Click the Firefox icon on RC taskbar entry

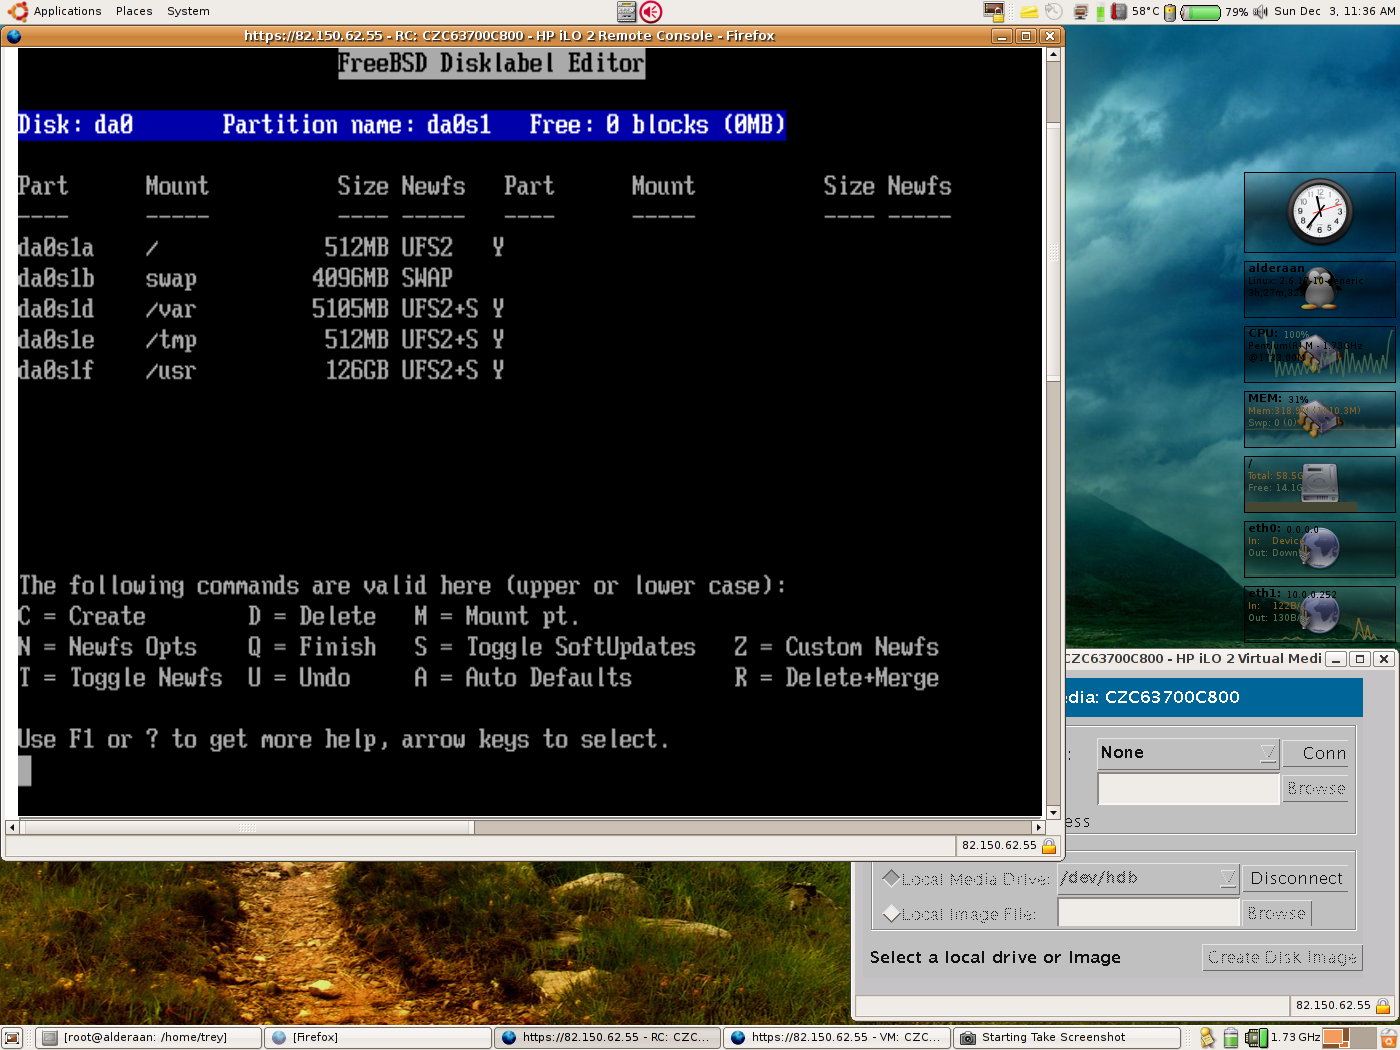[x=509, y=1038]
